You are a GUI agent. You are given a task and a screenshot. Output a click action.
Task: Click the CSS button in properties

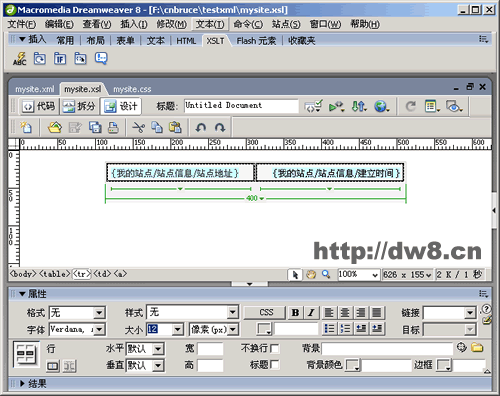(x=266, y=312)
